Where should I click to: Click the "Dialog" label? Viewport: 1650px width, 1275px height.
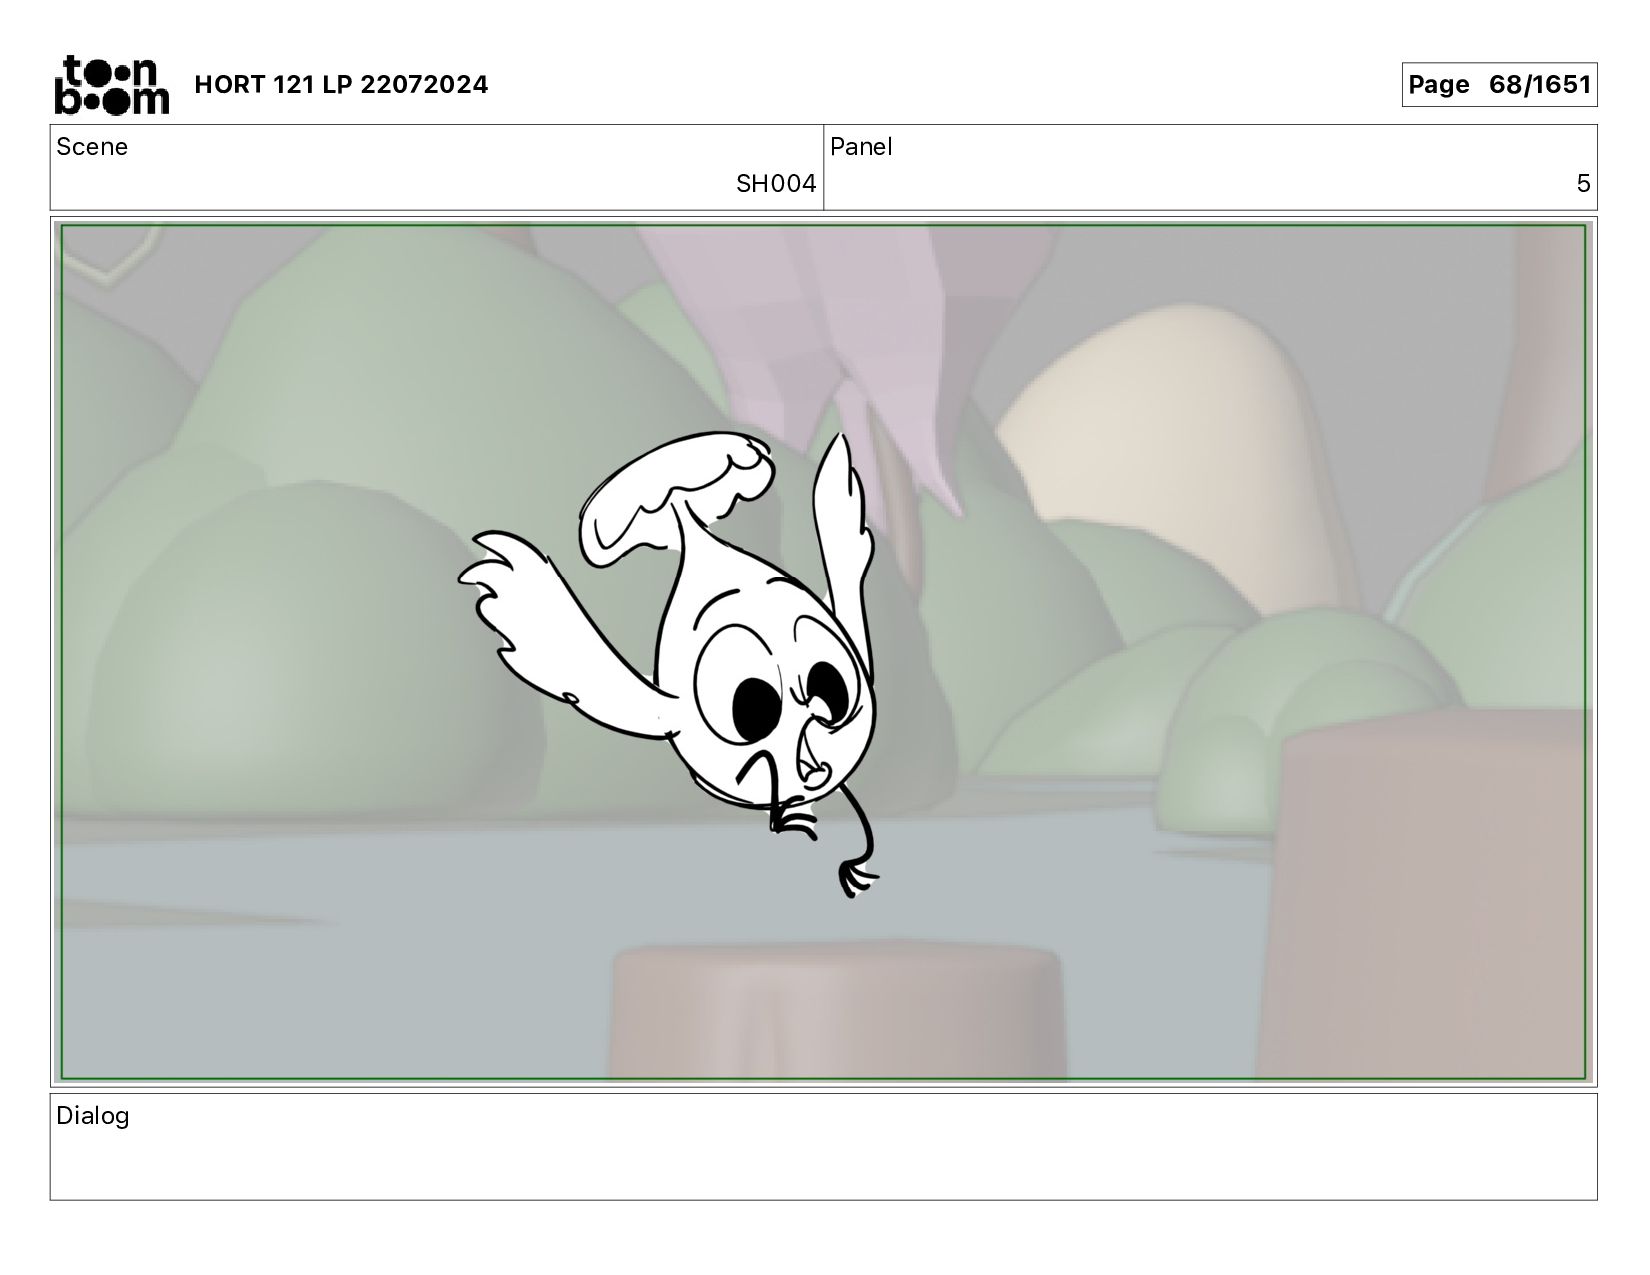point(93,1116)
